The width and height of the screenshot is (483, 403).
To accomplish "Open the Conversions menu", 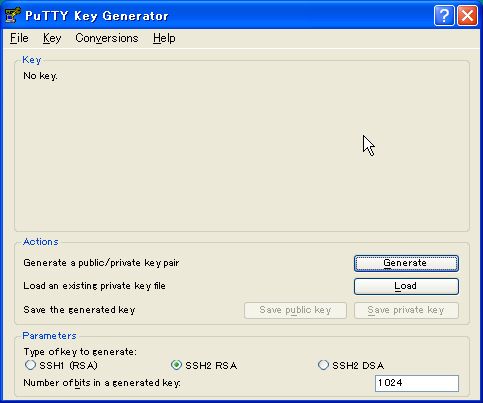I will [x=107, y=38].
